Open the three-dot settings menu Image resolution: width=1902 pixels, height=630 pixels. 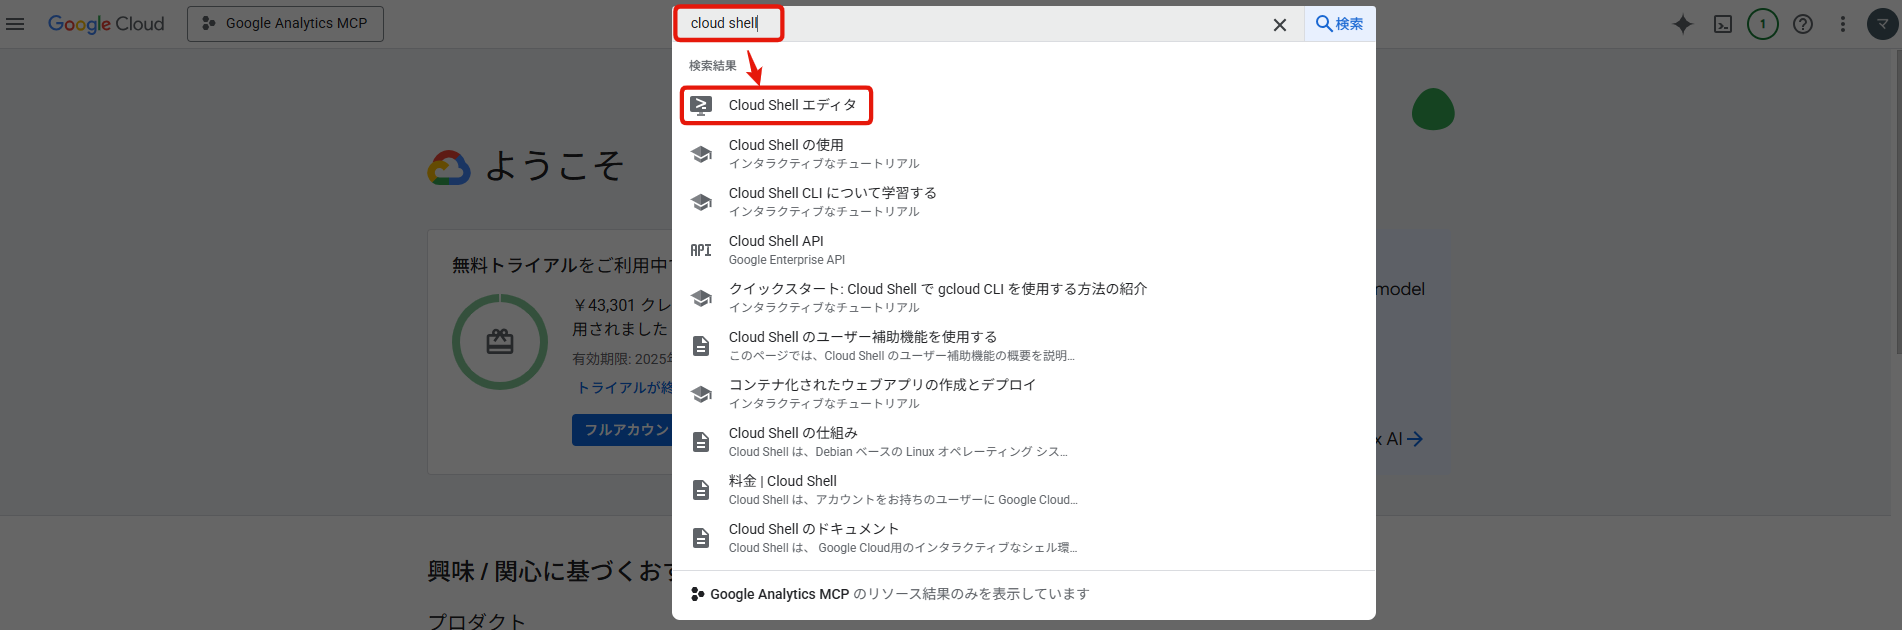[1843, 24]
